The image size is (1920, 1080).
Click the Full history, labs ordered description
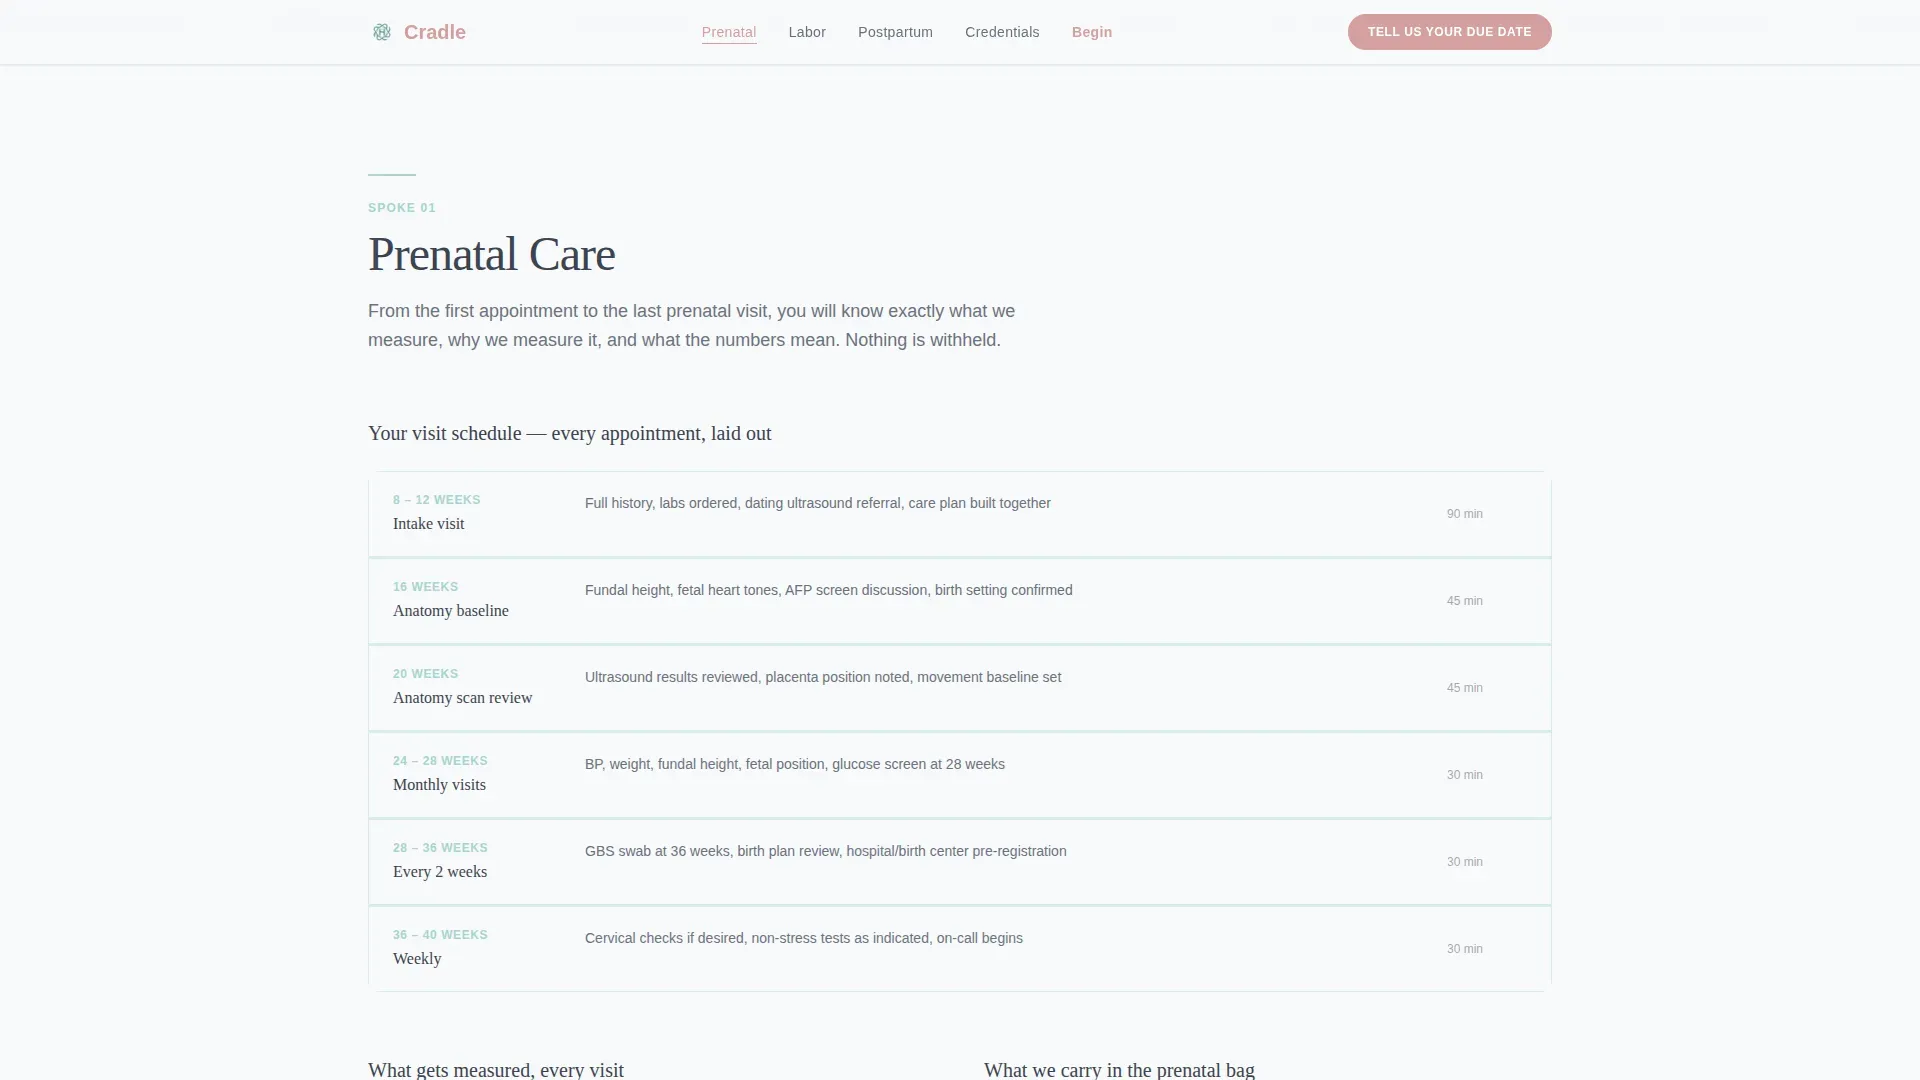(818, 503)
